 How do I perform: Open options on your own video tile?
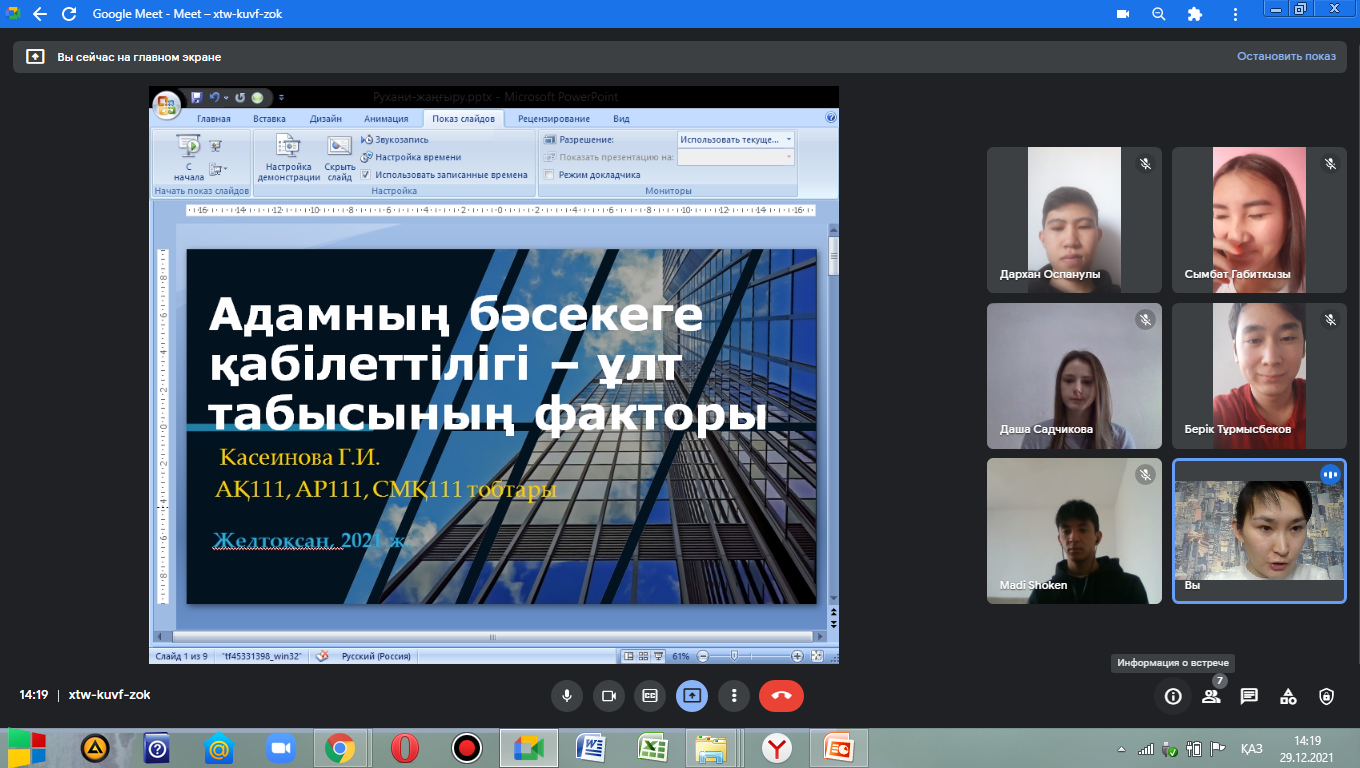pos(1330,475)
